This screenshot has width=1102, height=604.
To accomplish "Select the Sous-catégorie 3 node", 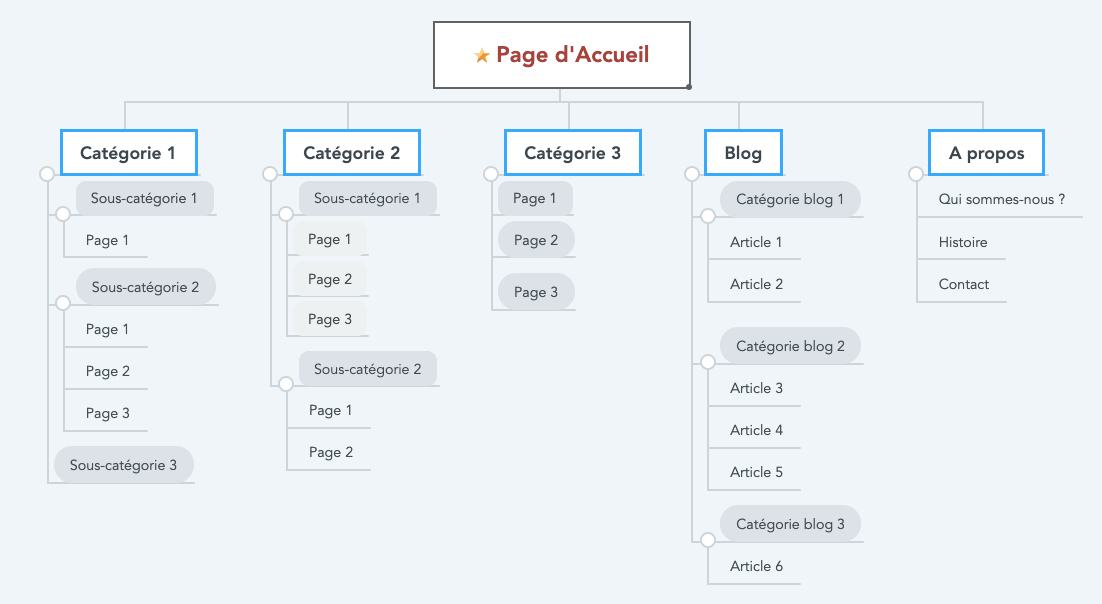I will (124, 465).
